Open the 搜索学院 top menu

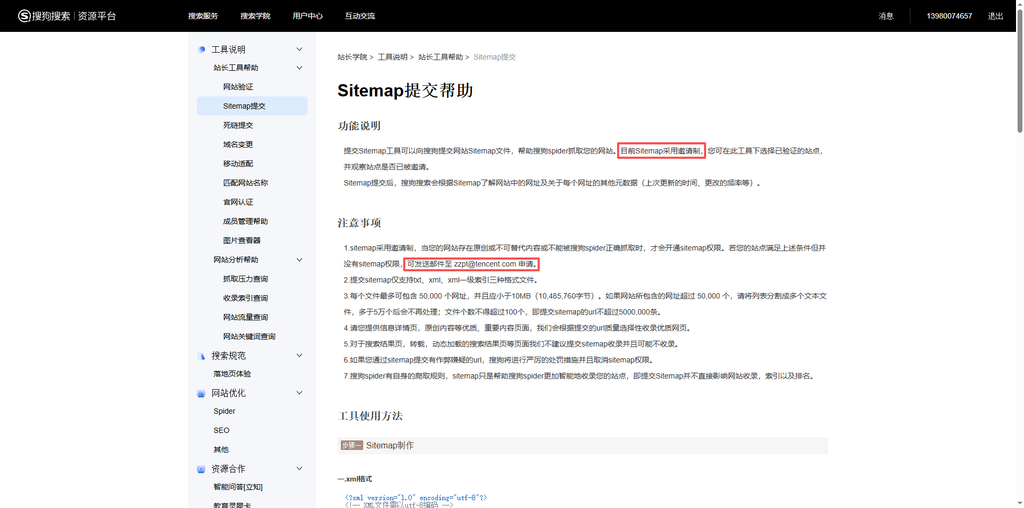coord(255,16)
